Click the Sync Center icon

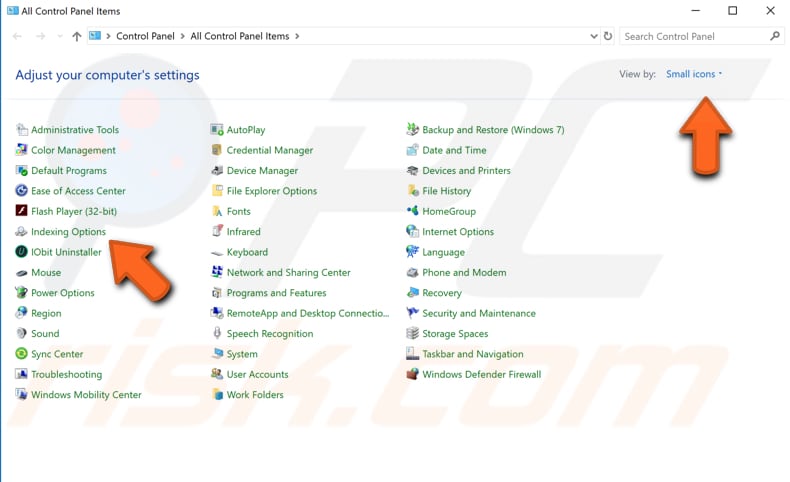pos(21,354)
